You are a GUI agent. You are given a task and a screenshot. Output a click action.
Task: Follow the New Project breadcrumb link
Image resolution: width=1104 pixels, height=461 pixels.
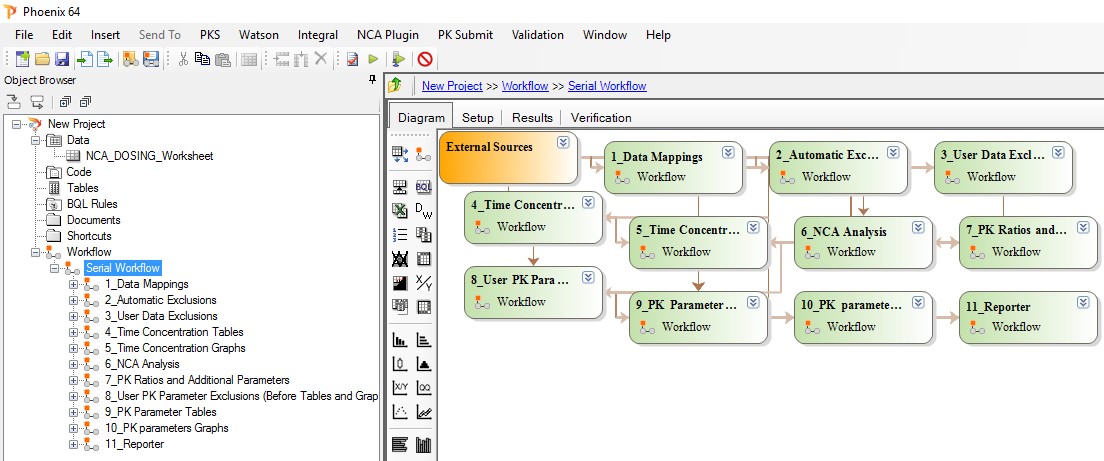pos(452,86)
